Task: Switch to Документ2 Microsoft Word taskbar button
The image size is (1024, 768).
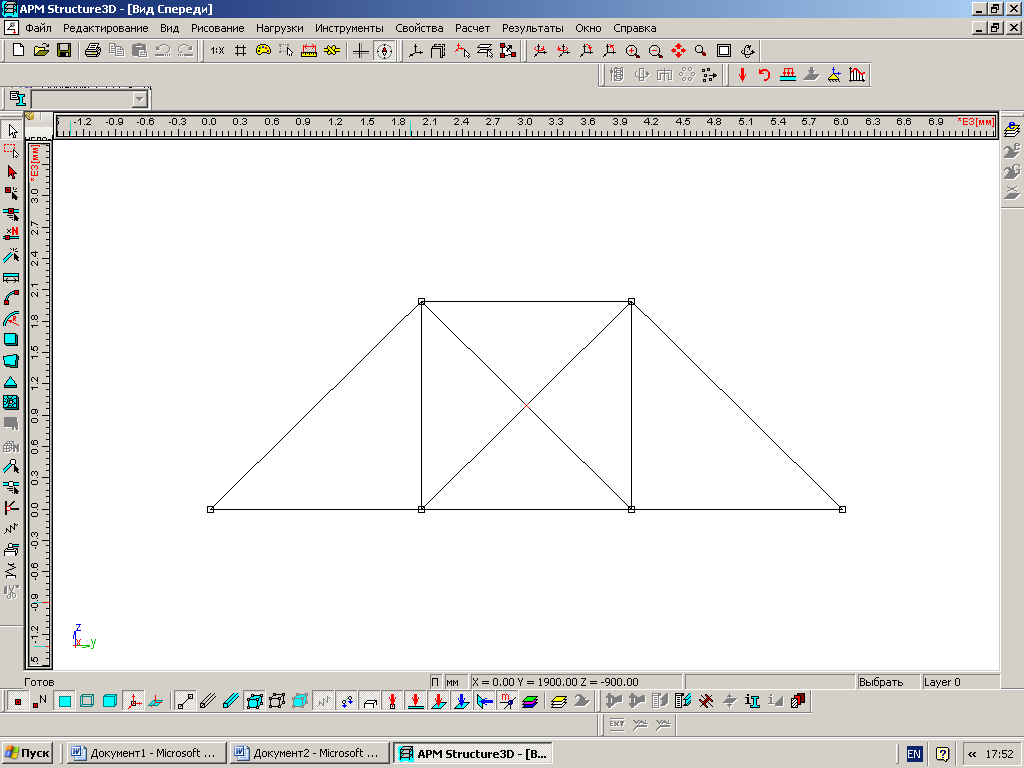Action: click(x=308, y=753)
